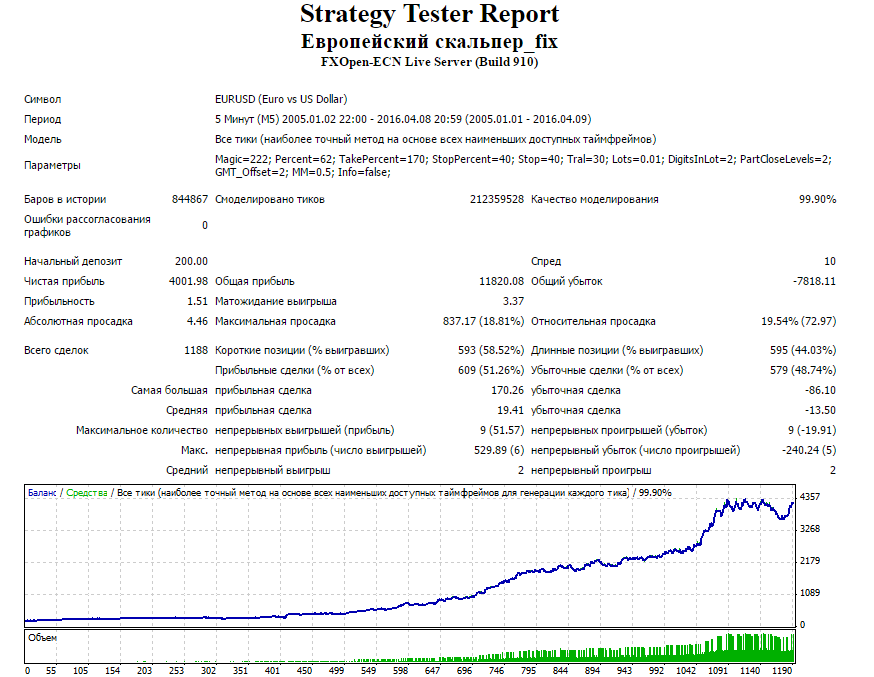The width and height of the screenshot is (874, 677).
Task: Select maximal consecutive loss -240.24 (5)
Action: [809, 451]
